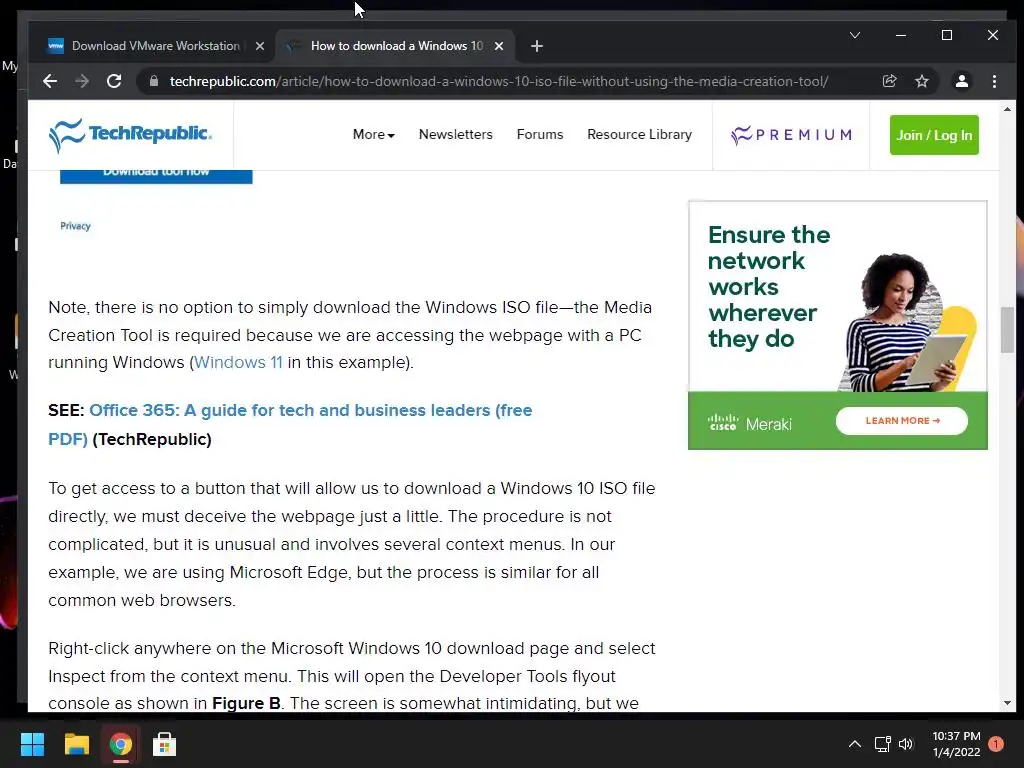Close the Download VMware Workstation tab
Viewport: 1024px width, 768px height.
point(259,46)
